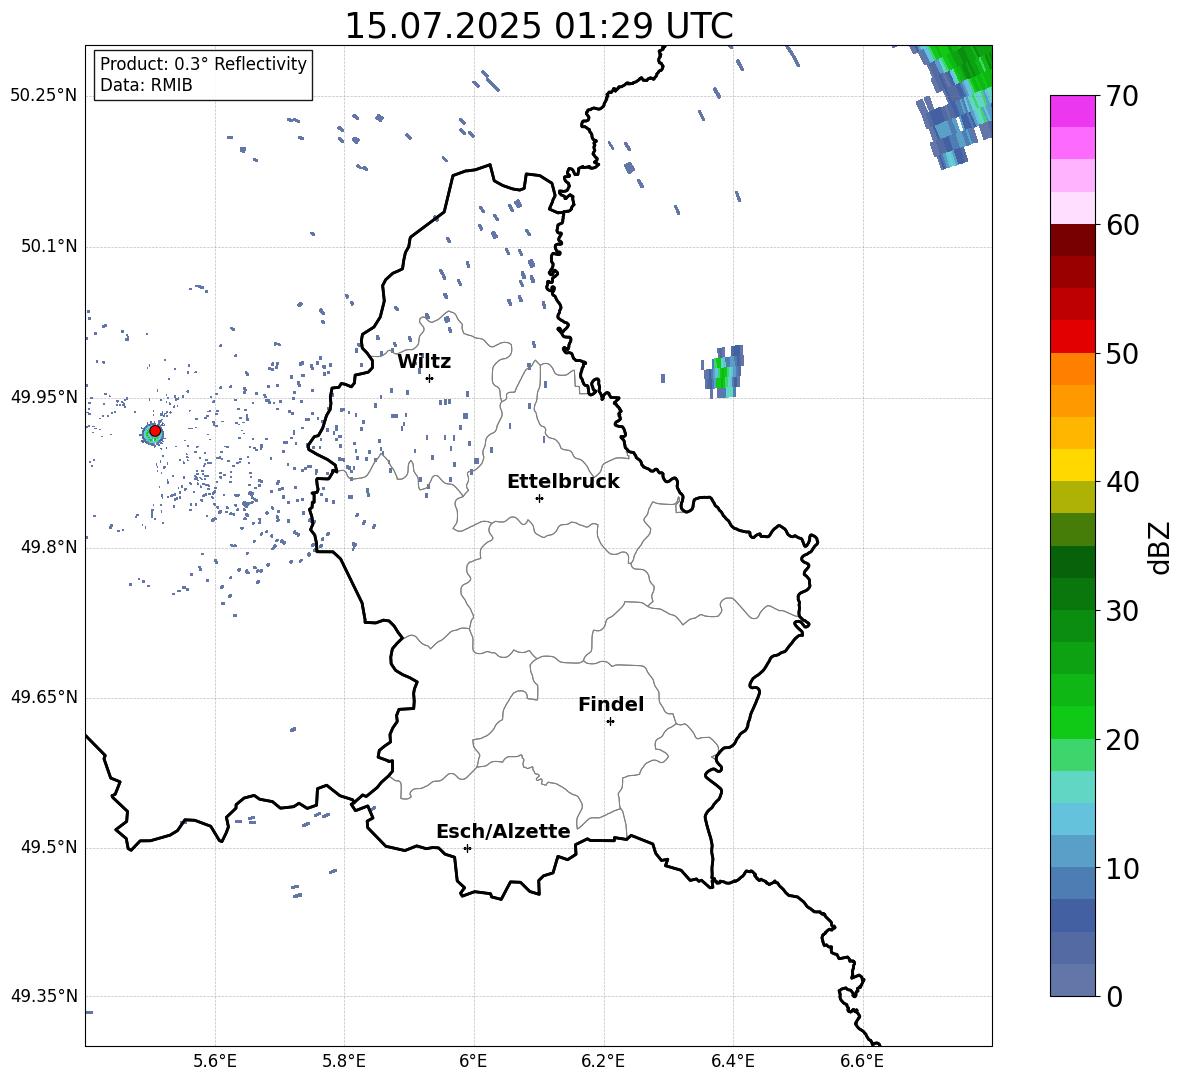Click the 50.25°N latitude label
This screenshot has height=1081, width=1184.
pos(44,96)
